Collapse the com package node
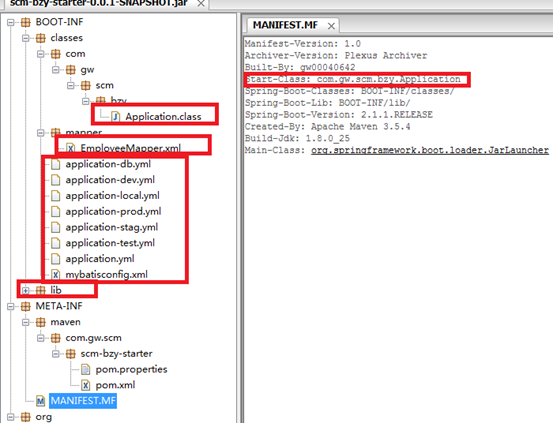553x423 pixels. [41, 54]
